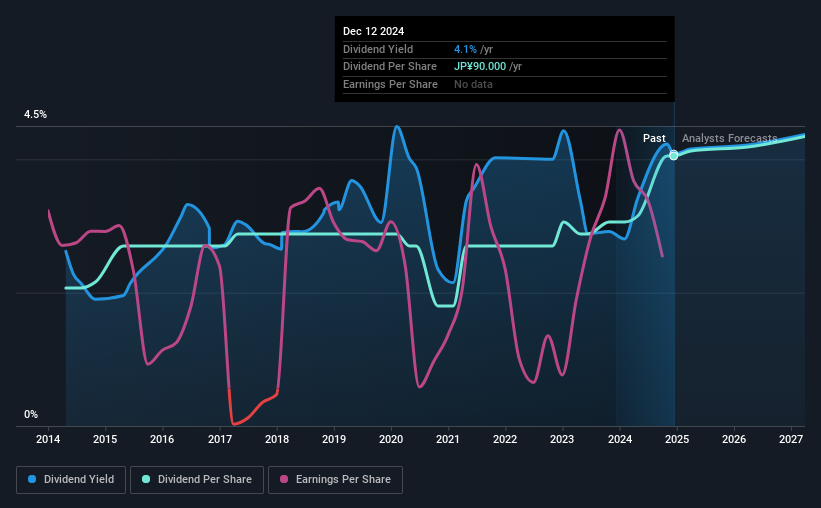This screenshot has width=821, height=508.
Task: Click the 2026 x-axis label
Action: [734, 439]
